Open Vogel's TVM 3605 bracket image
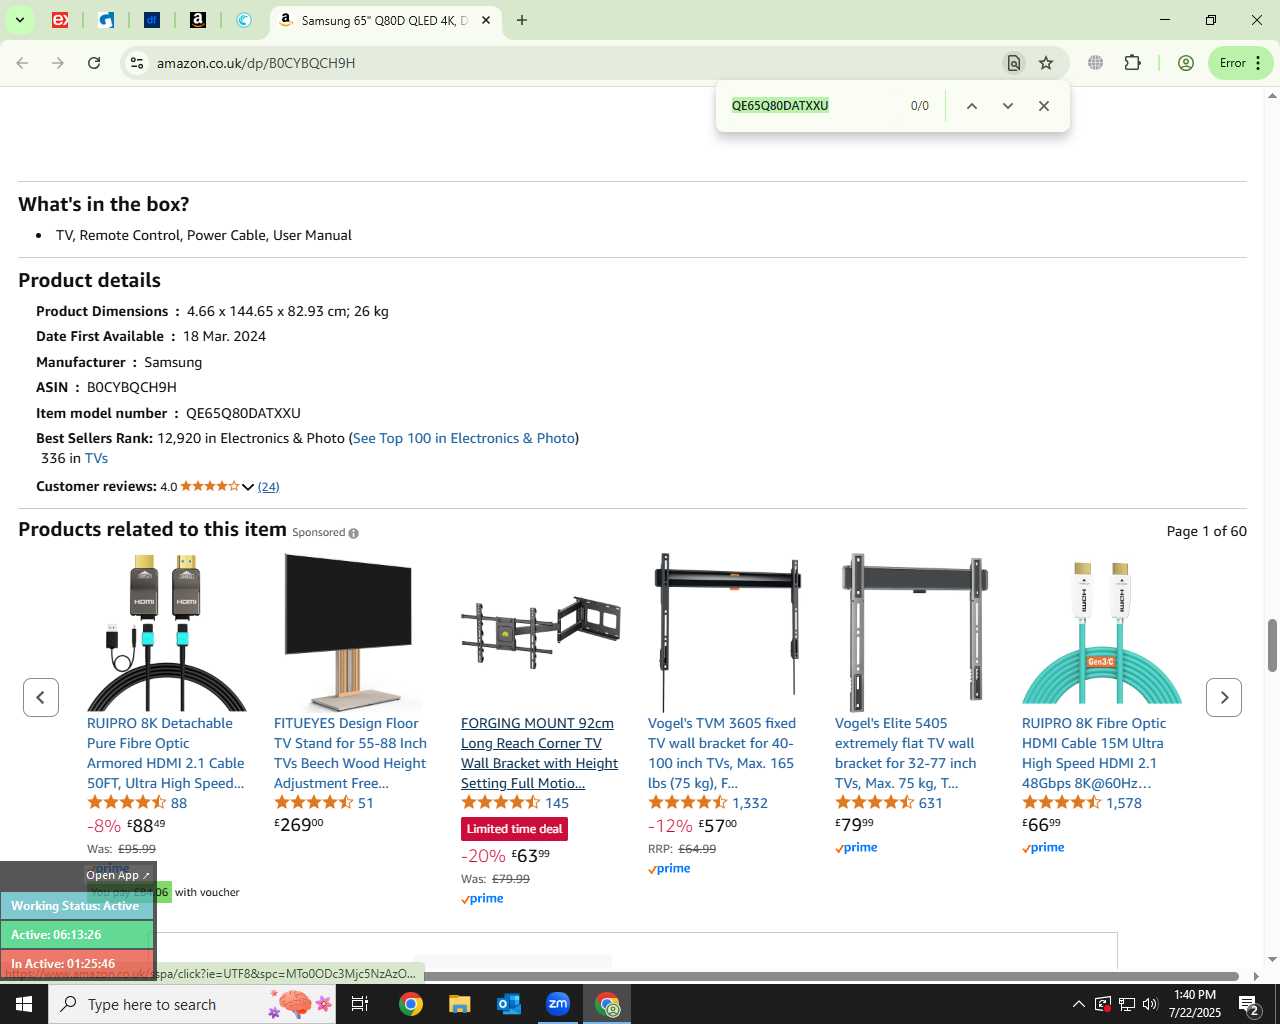Viewport: 1280px width, 1024px height. click(x=727, y=632)
